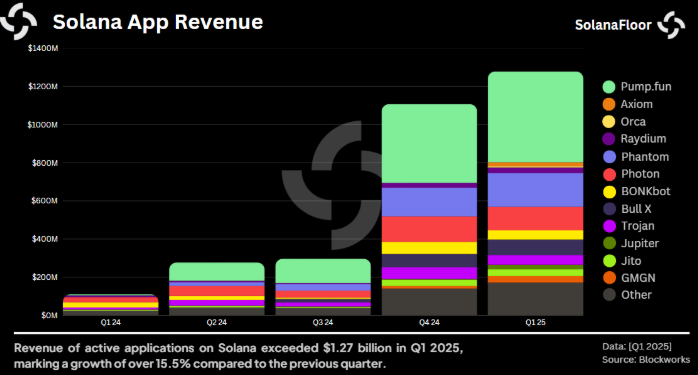
Task: Click the Raydium legend color dot
Action: pyautogui.click(x=609, y=139)
